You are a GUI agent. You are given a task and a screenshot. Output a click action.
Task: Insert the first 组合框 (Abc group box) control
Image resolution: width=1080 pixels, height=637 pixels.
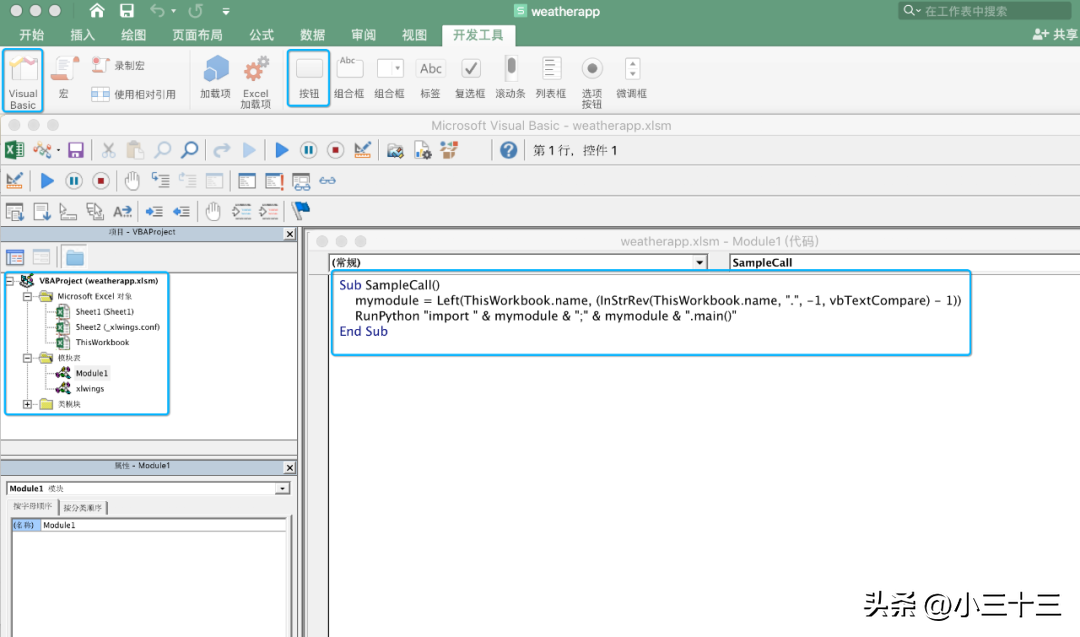[349, 77]
